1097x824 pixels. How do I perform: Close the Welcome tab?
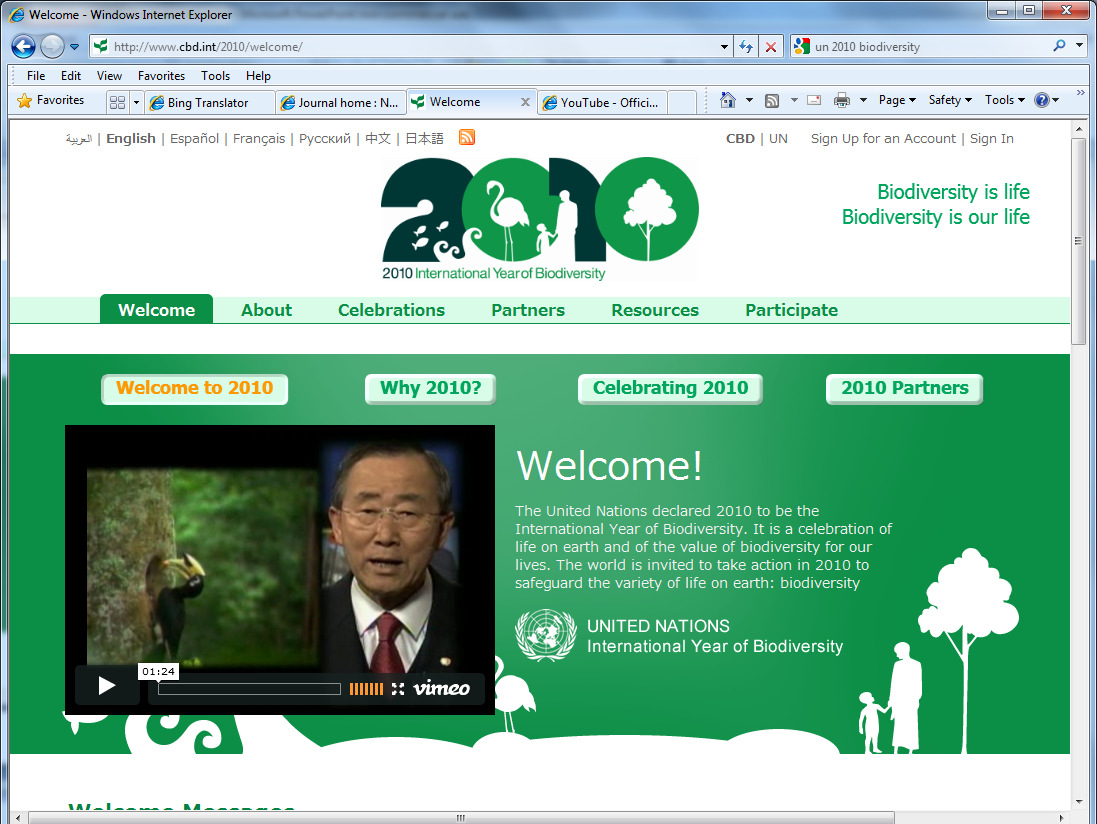525,102
